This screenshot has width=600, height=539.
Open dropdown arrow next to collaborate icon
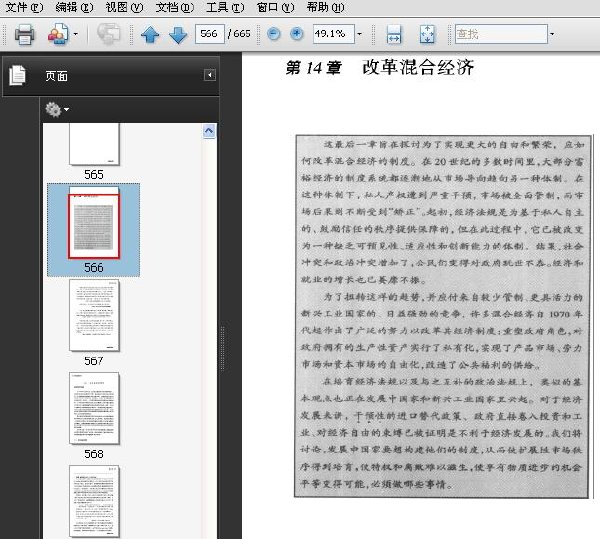pos(75,34)
